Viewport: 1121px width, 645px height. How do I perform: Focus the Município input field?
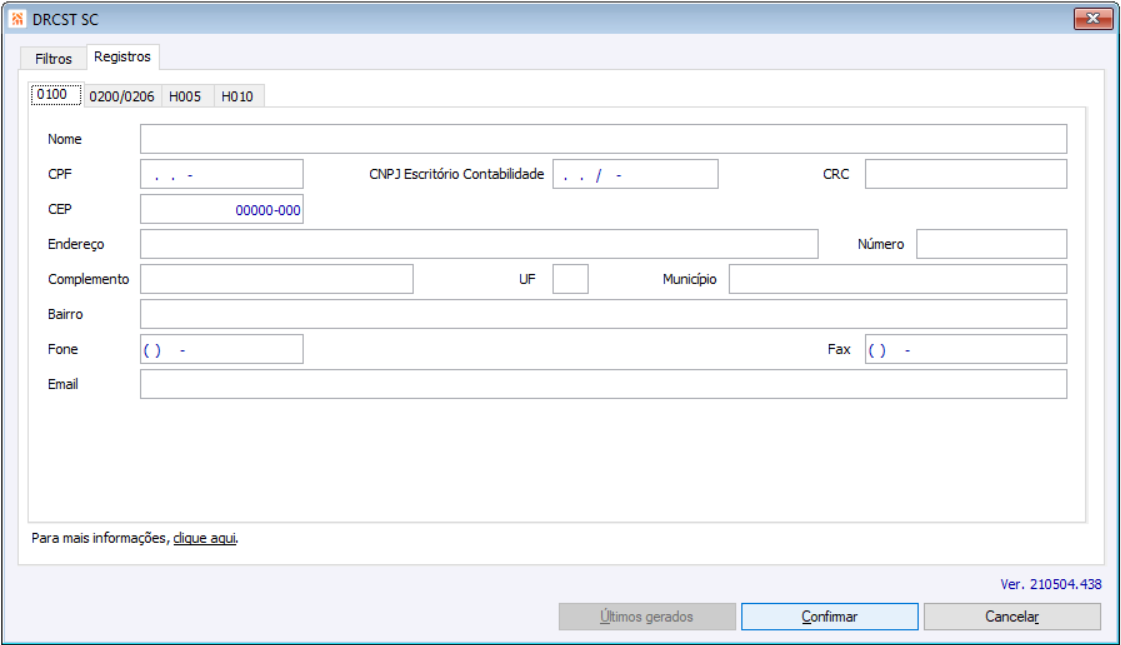coord(898,279)
